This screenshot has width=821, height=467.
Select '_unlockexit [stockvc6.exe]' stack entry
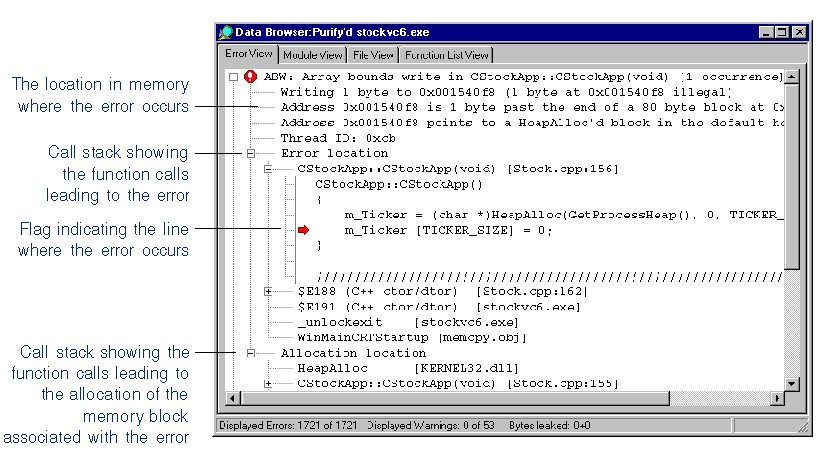[407, 322]
